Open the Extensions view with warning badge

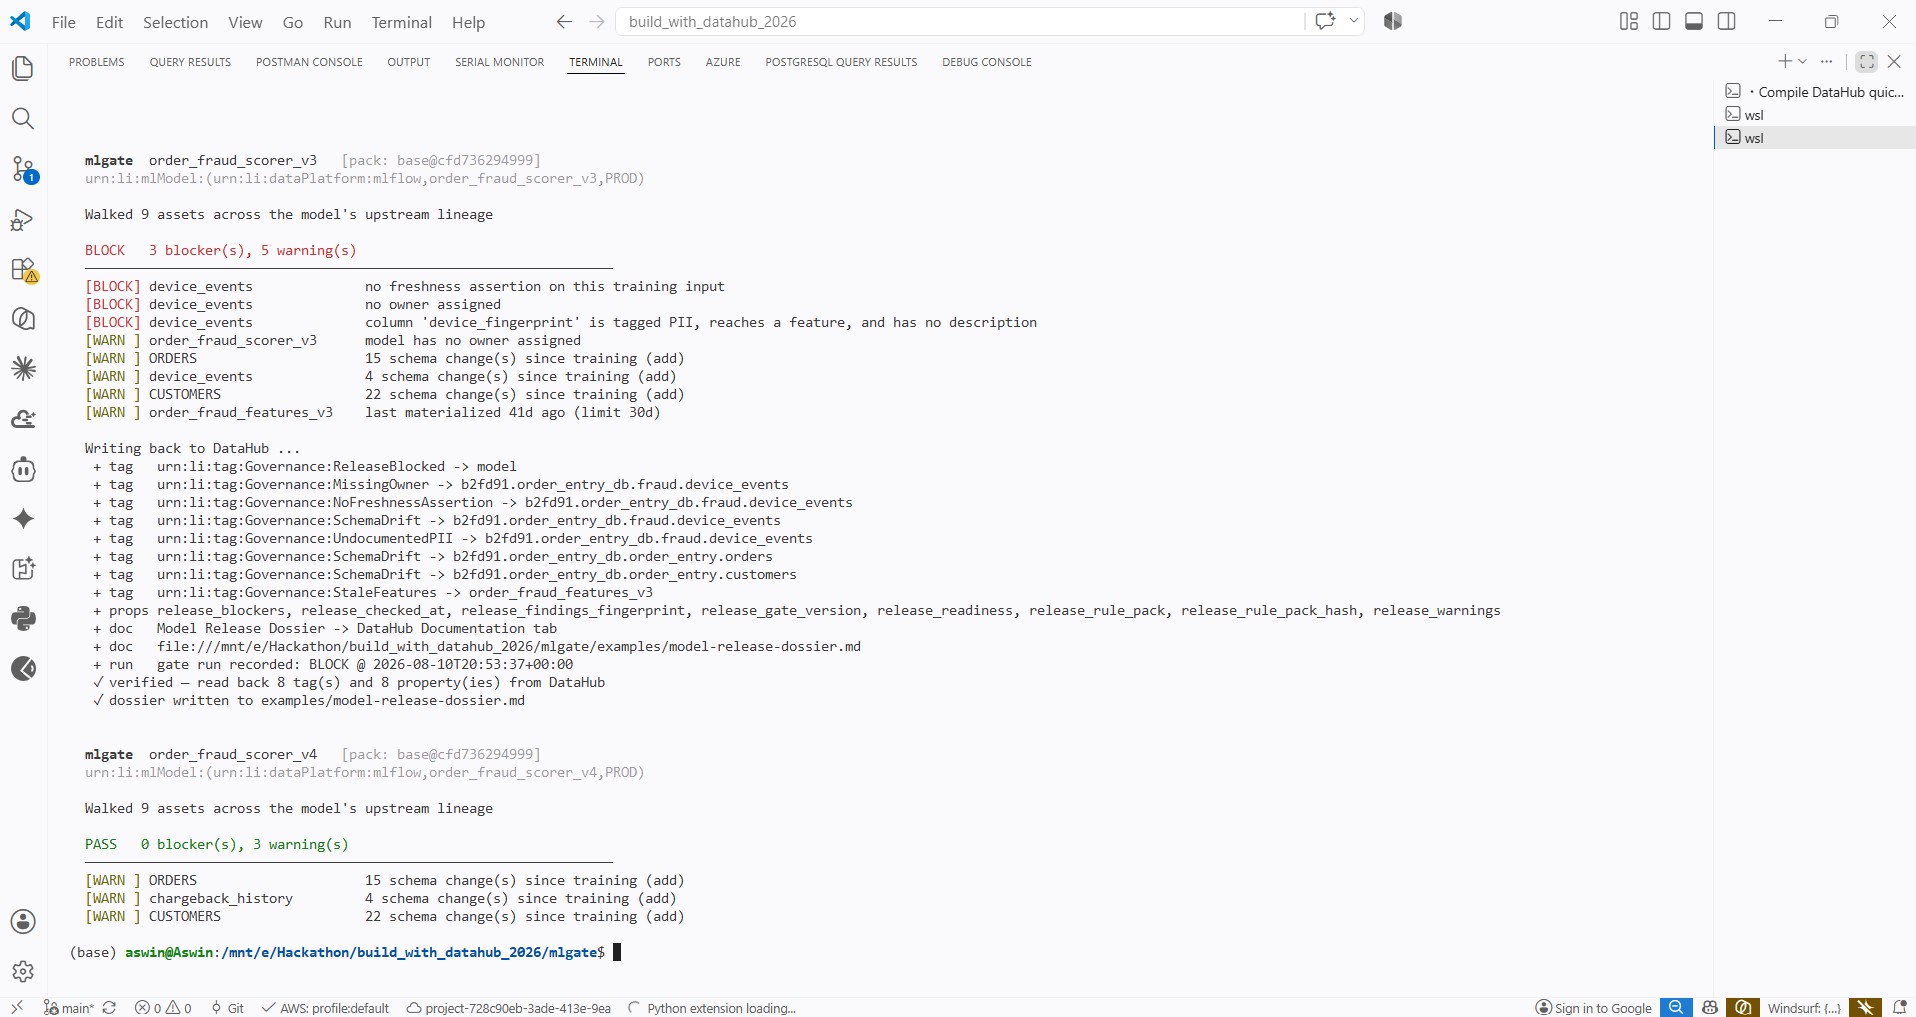[23, 270]
